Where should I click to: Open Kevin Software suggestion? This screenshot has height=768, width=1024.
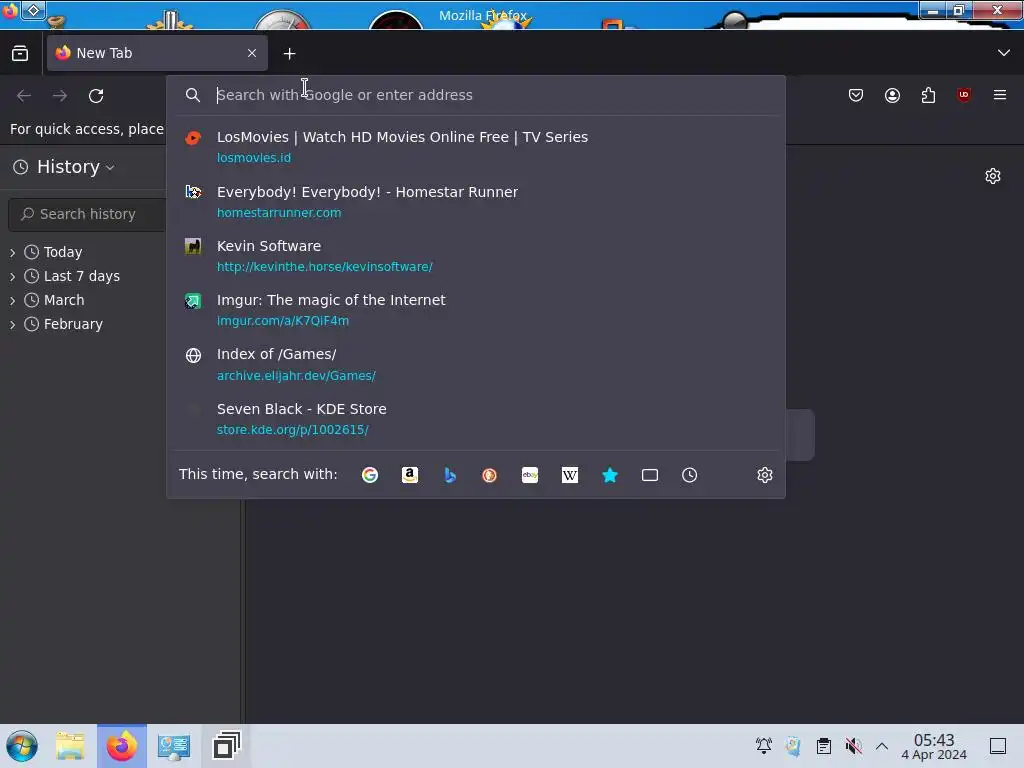[x=475, y=255]
